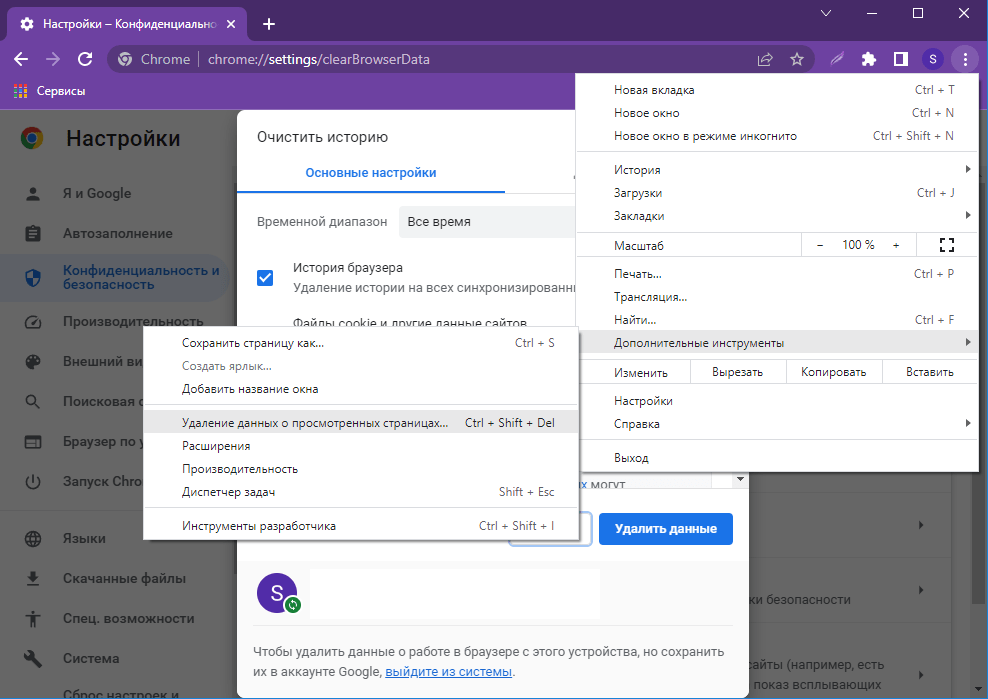Click the share page icon
Image resolution: width=988 pixels, height=699 pixels.
coord(765,59)
